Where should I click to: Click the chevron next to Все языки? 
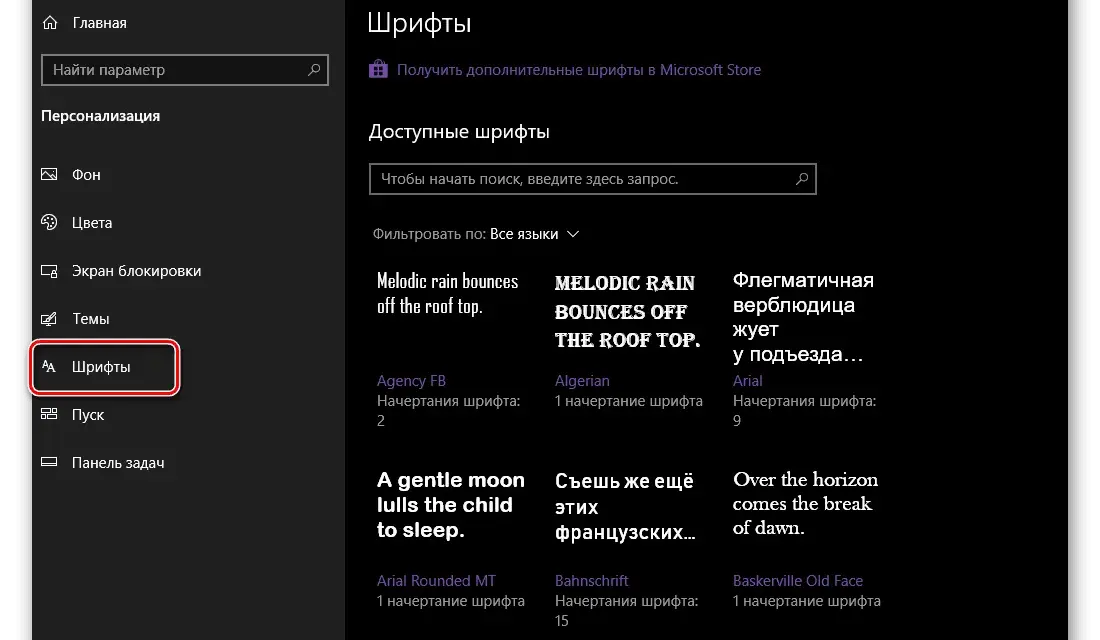tap(573, 234)
